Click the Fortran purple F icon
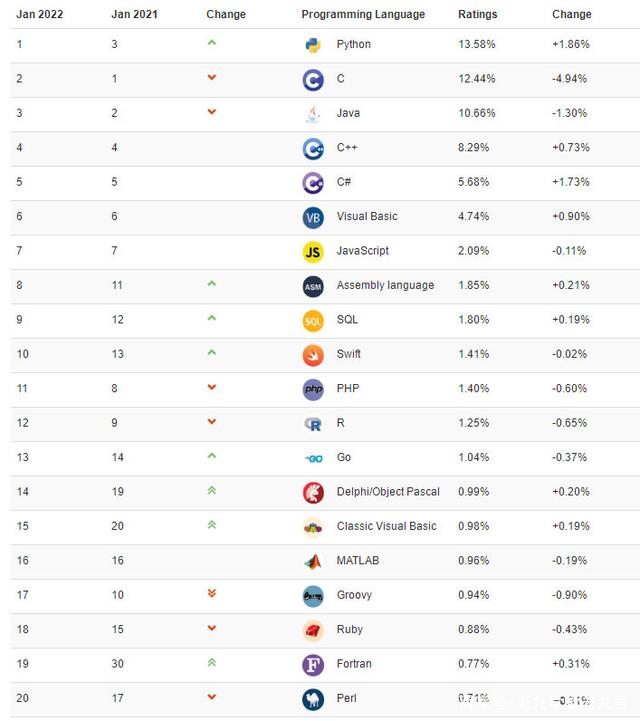 click(313, 664)
